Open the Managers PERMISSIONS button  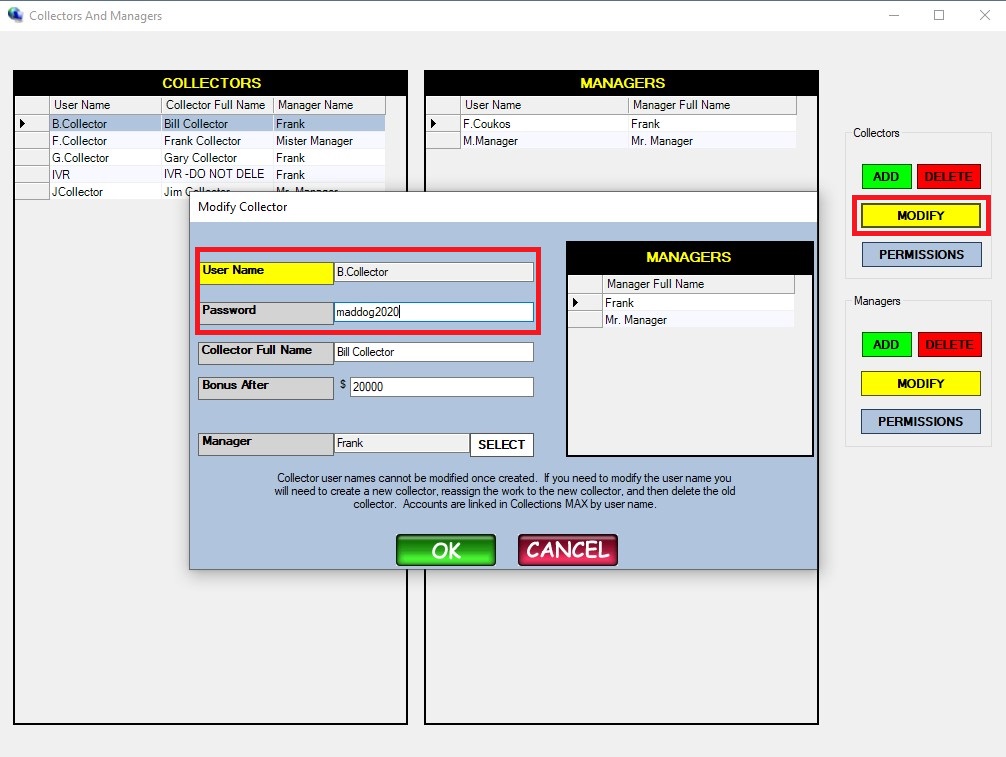tap(920, 422)
